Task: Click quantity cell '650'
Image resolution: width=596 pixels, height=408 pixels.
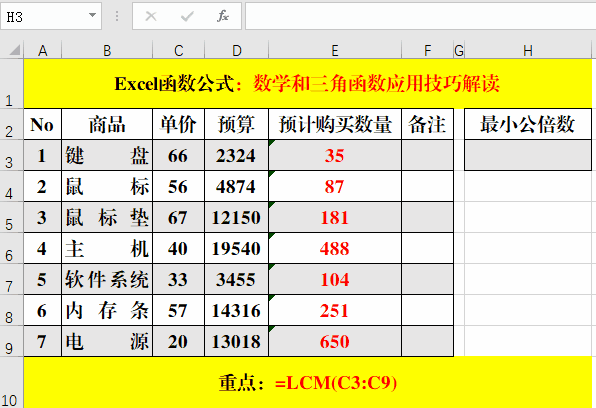Action: tap(335, 341)
